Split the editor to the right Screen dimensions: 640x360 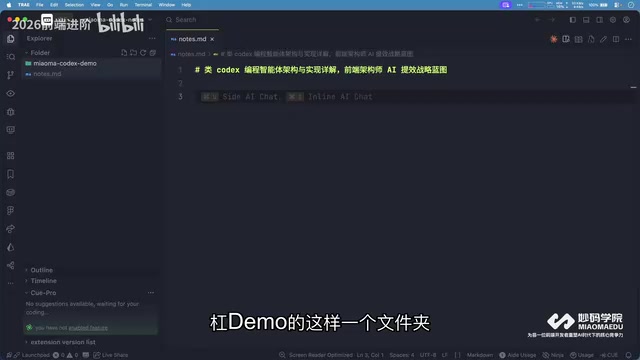(616, 39)
